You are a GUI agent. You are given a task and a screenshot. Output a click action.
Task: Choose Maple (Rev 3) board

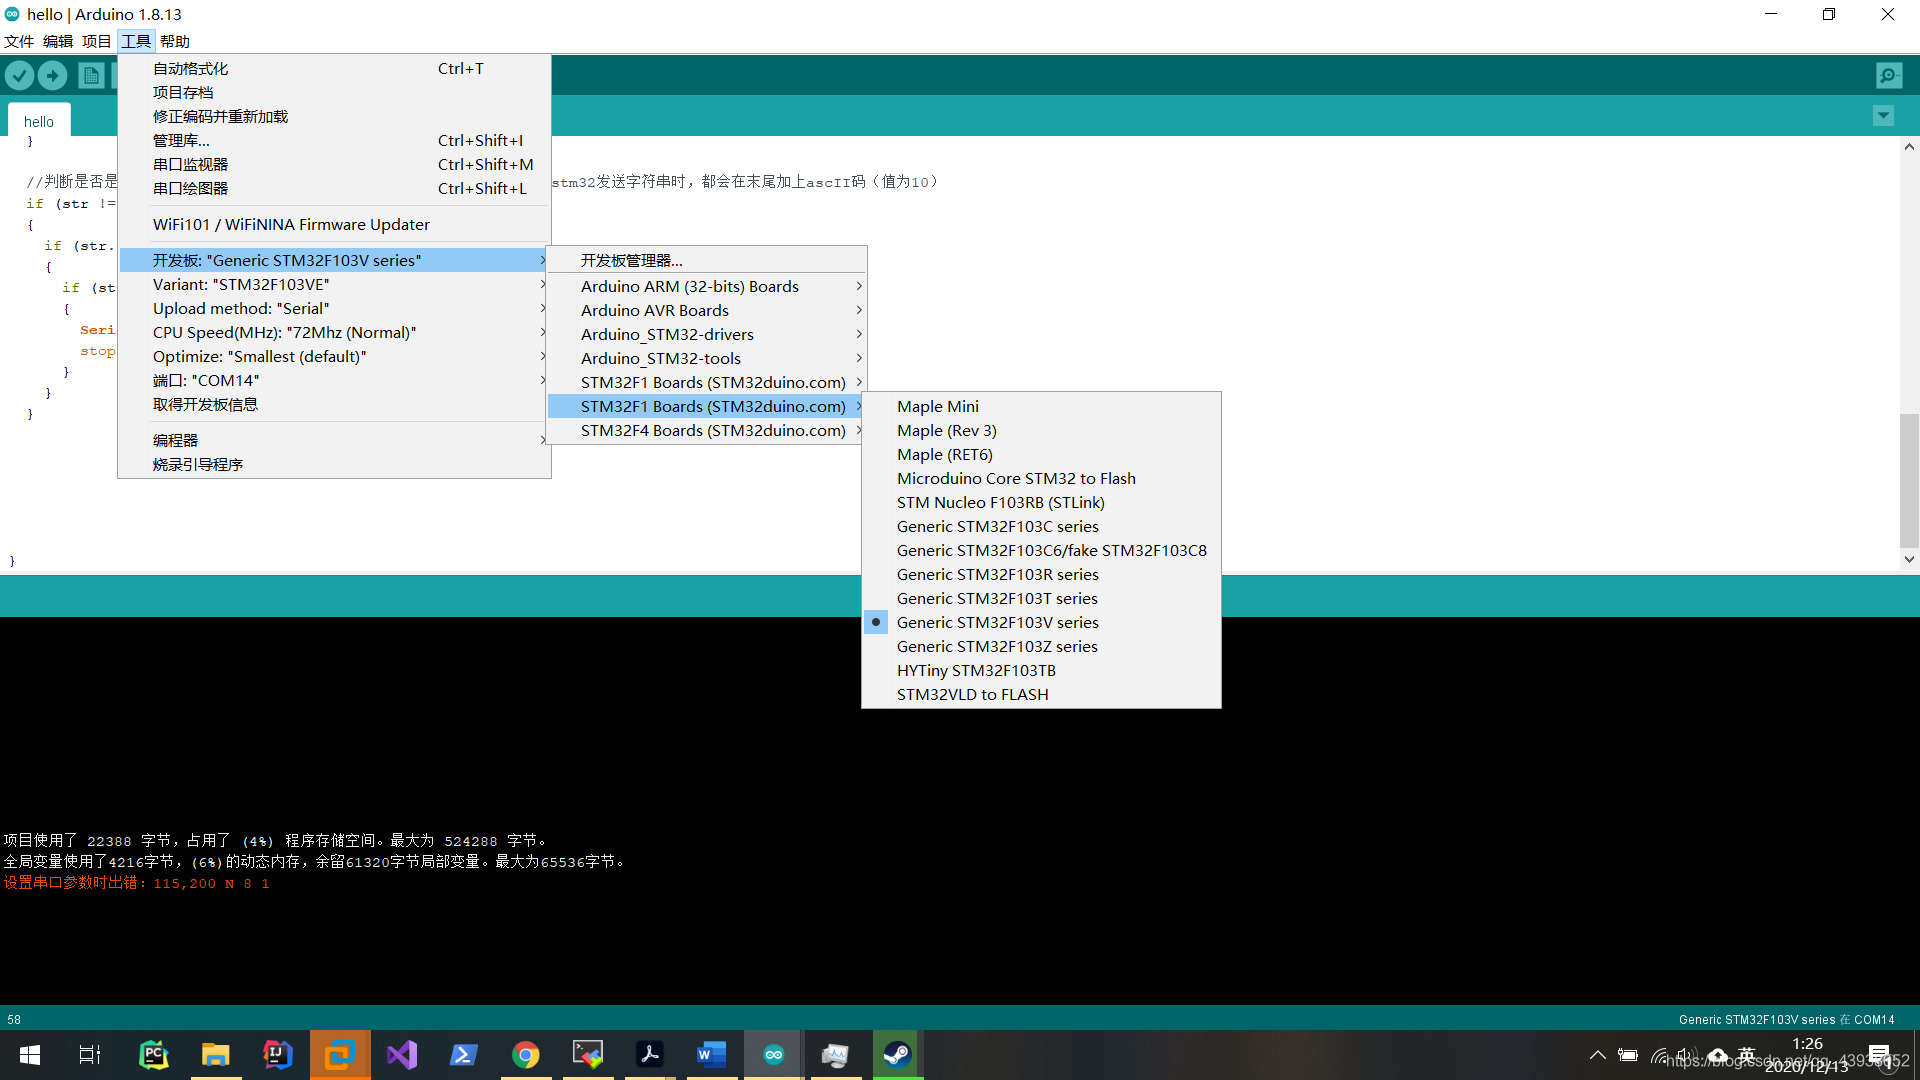point(1041,430)
